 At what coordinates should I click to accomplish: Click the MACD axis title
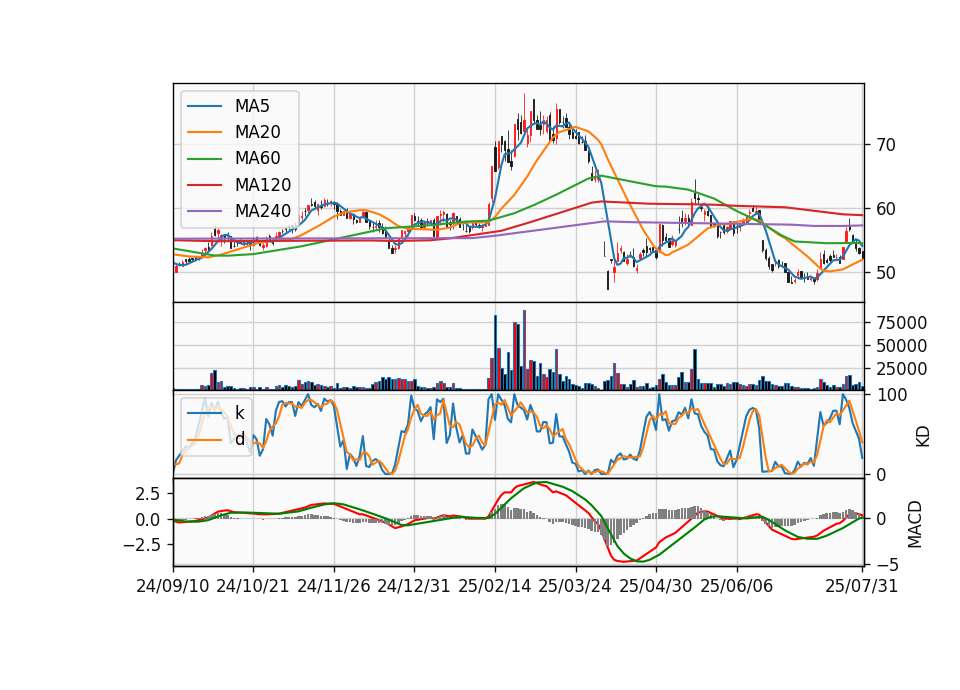click(914, 524)
